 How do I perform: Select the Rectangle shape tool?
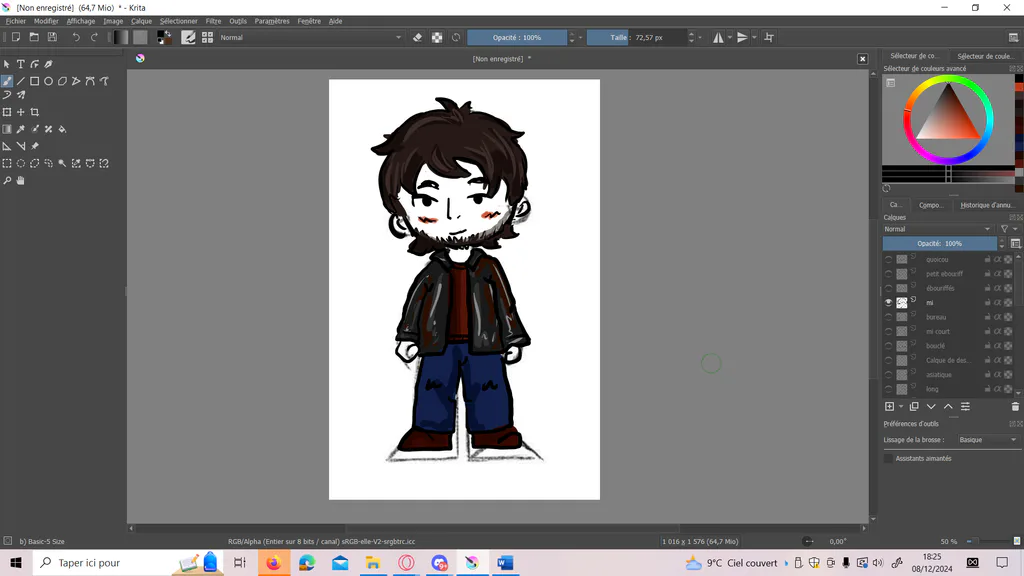(35, 81)
